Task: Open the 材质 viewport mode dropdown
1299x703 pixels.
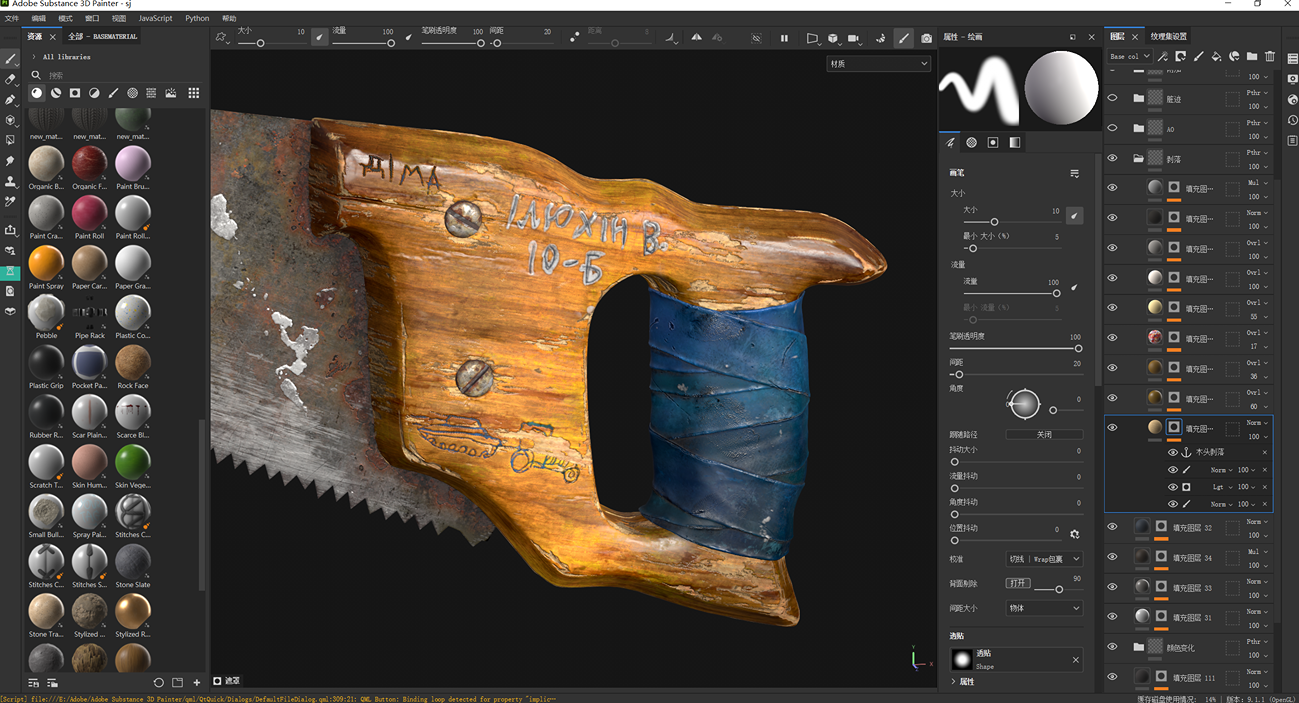Action: tap(878, 64)
